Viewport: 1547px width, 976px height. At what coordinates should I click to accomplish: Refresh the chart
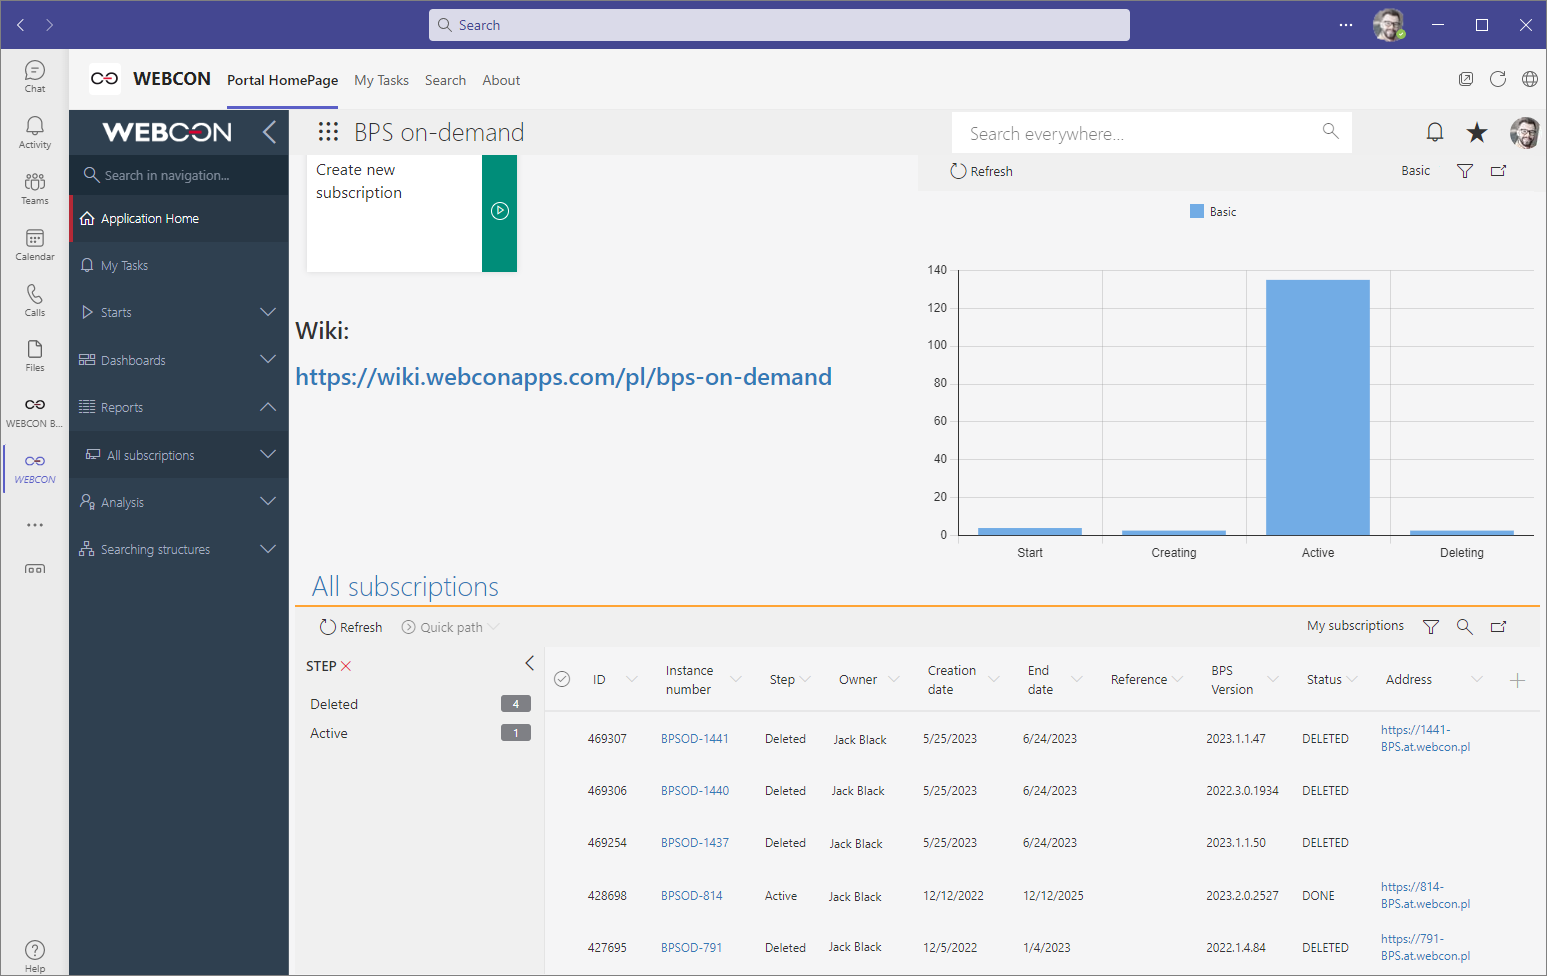tap(981, 171)
